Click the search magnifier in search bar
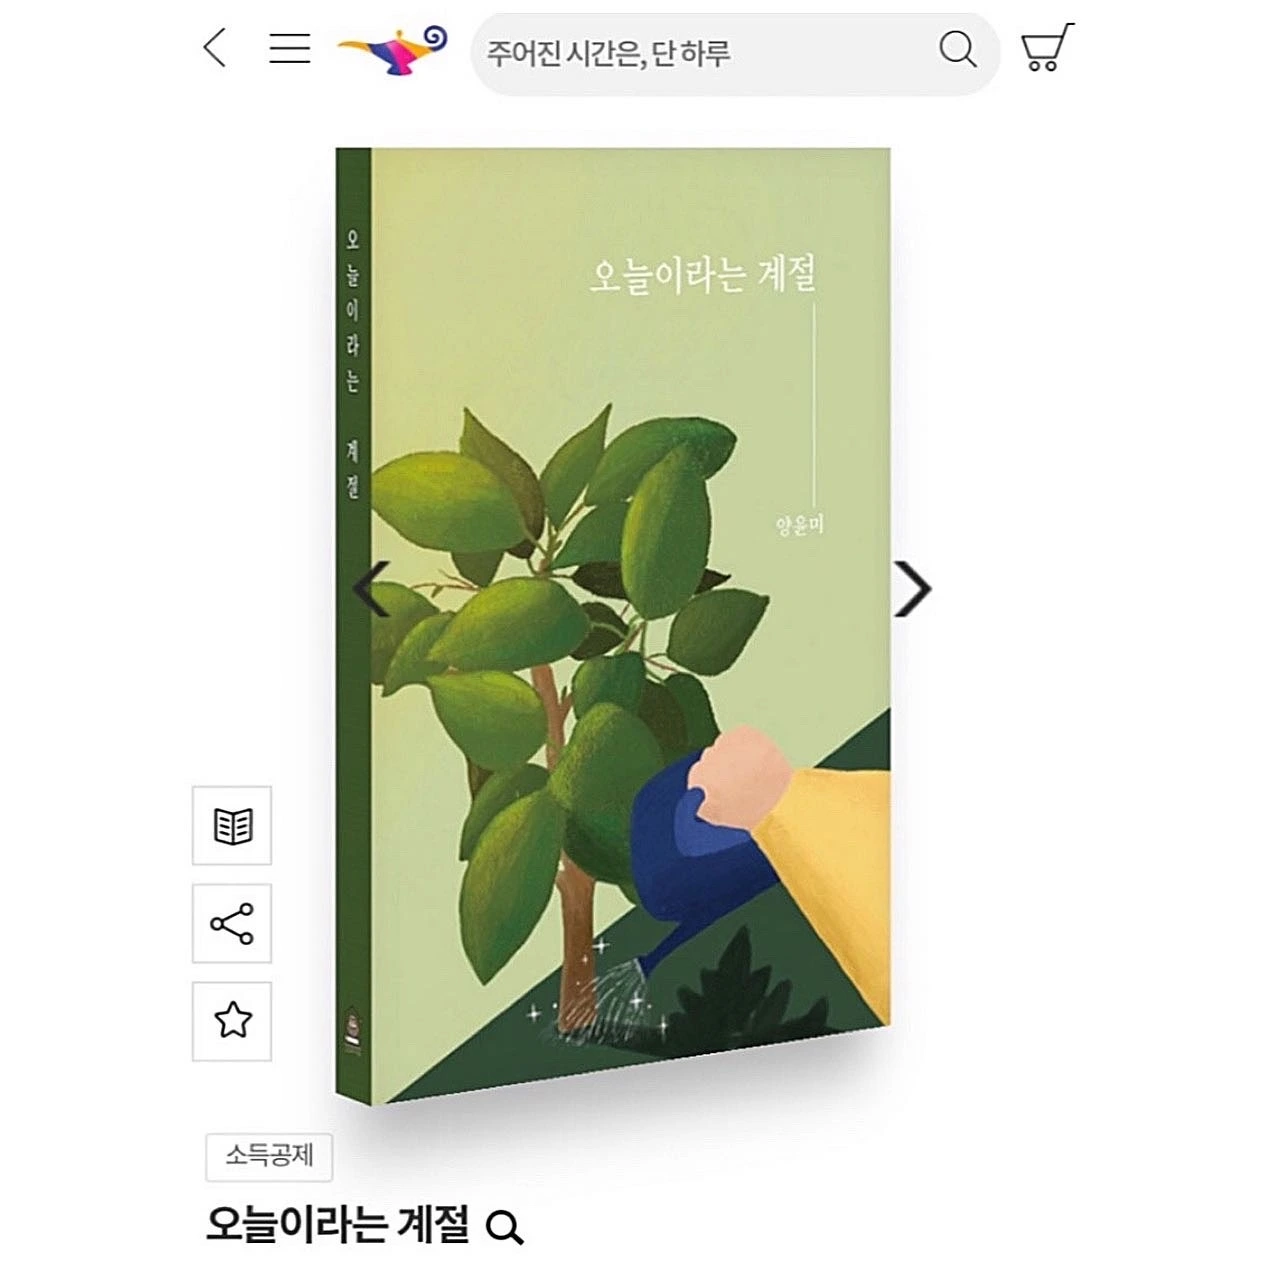 pos(957,49)
